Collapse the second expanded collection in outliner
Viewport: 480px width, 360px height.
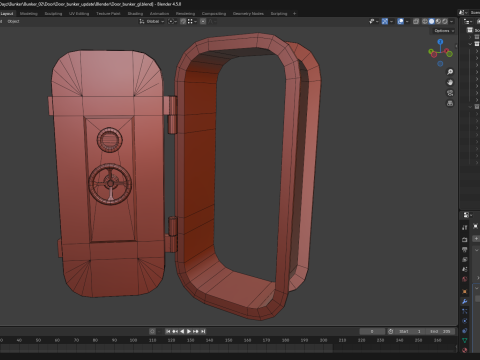470,107
